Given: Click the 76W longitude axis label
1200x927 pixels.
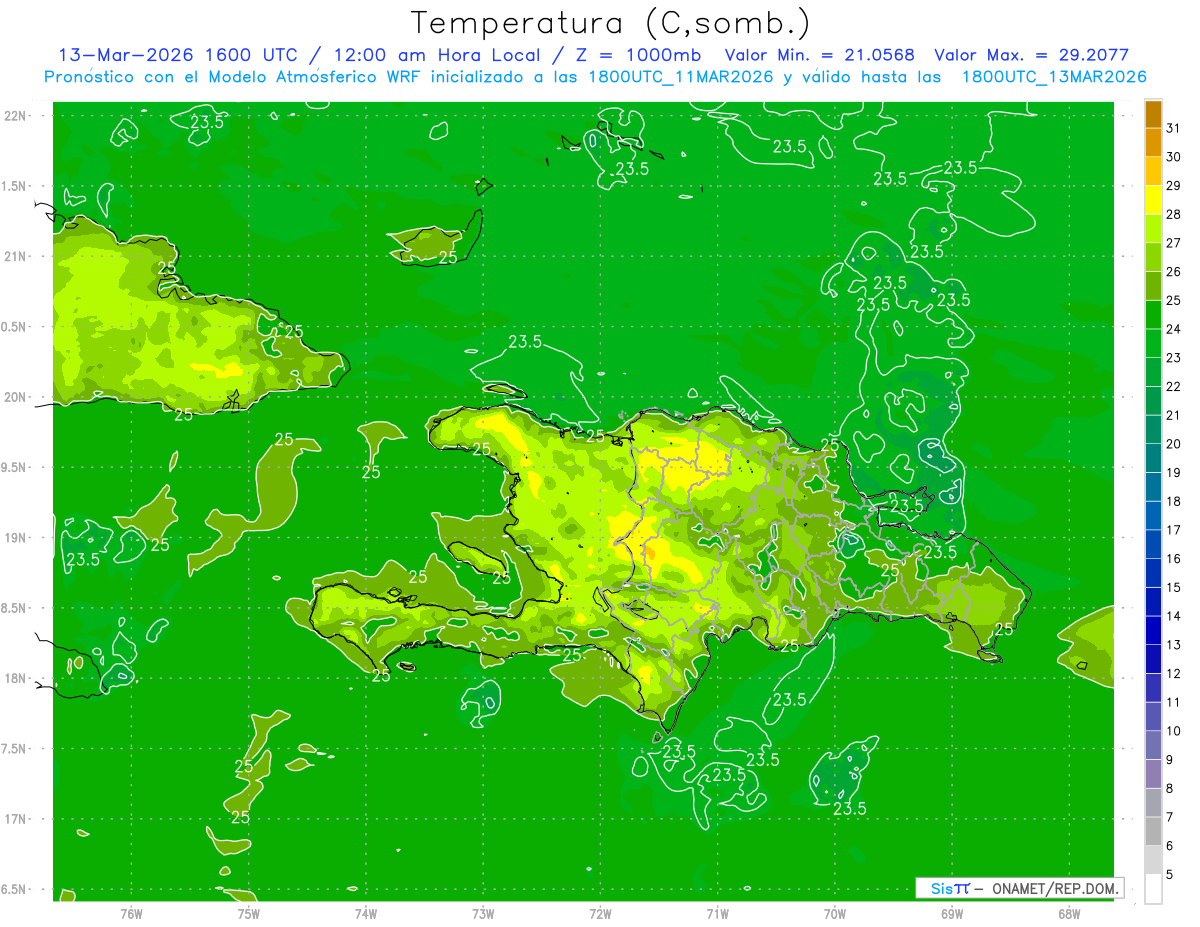Looking at the screenshot, I should pos(131,913).
